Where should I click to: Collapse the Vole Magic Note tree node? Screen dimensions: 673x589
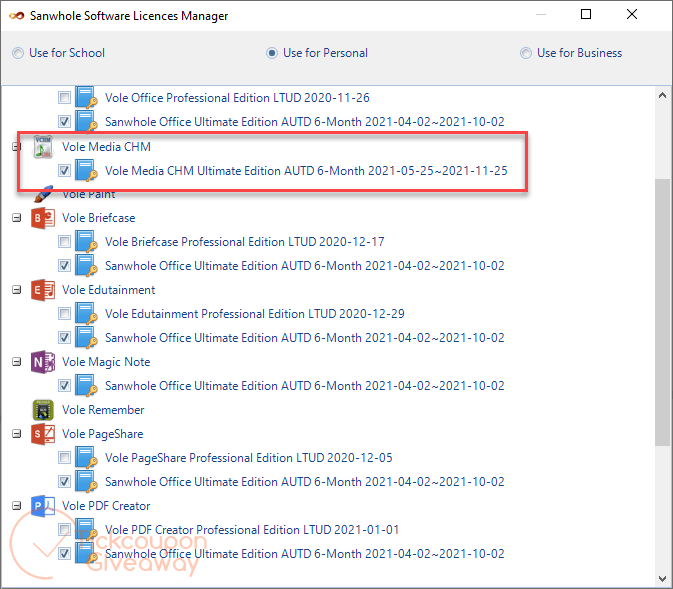16,362
